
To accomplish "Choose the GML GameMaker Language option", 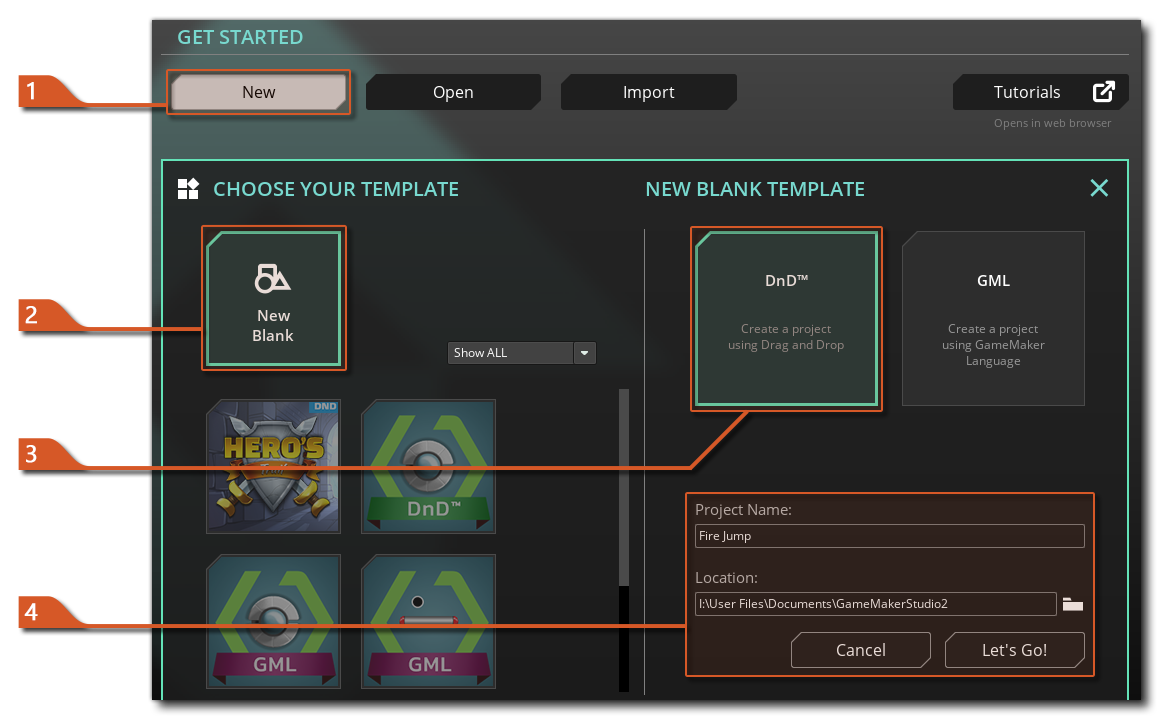I will 993,319.
